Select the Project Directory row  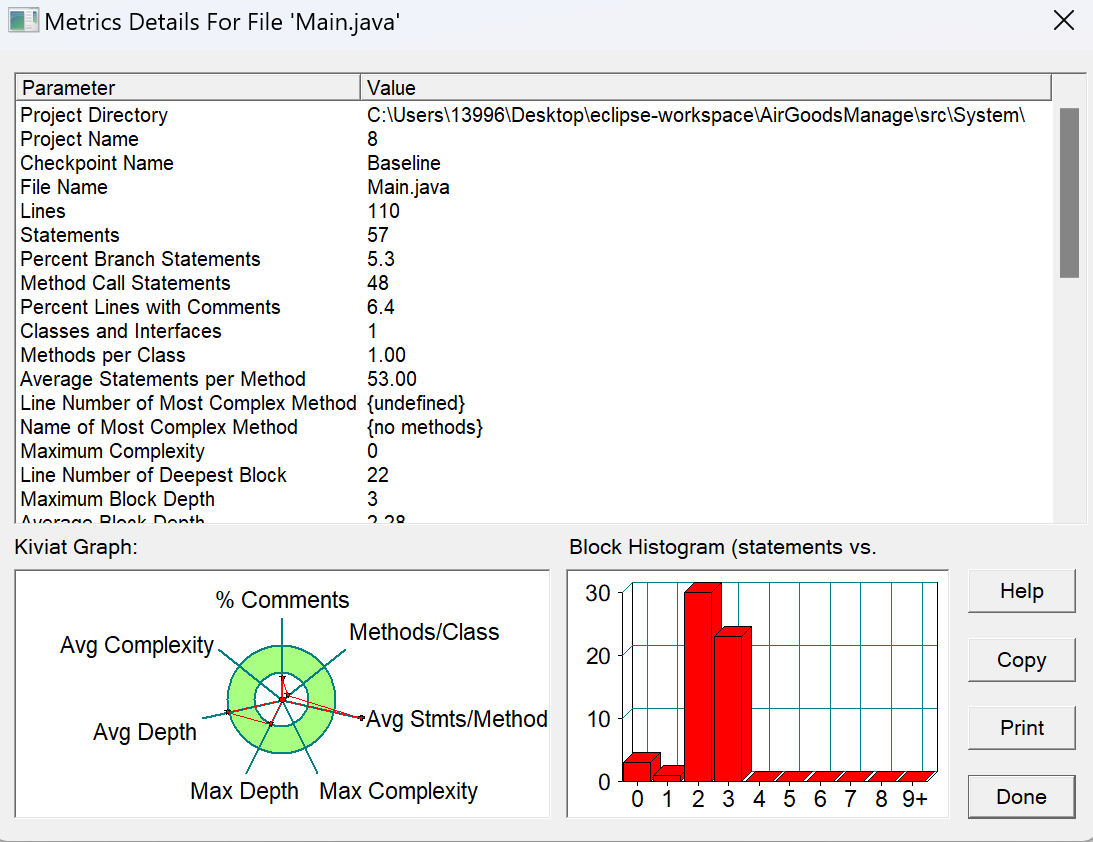pos(533,115)
